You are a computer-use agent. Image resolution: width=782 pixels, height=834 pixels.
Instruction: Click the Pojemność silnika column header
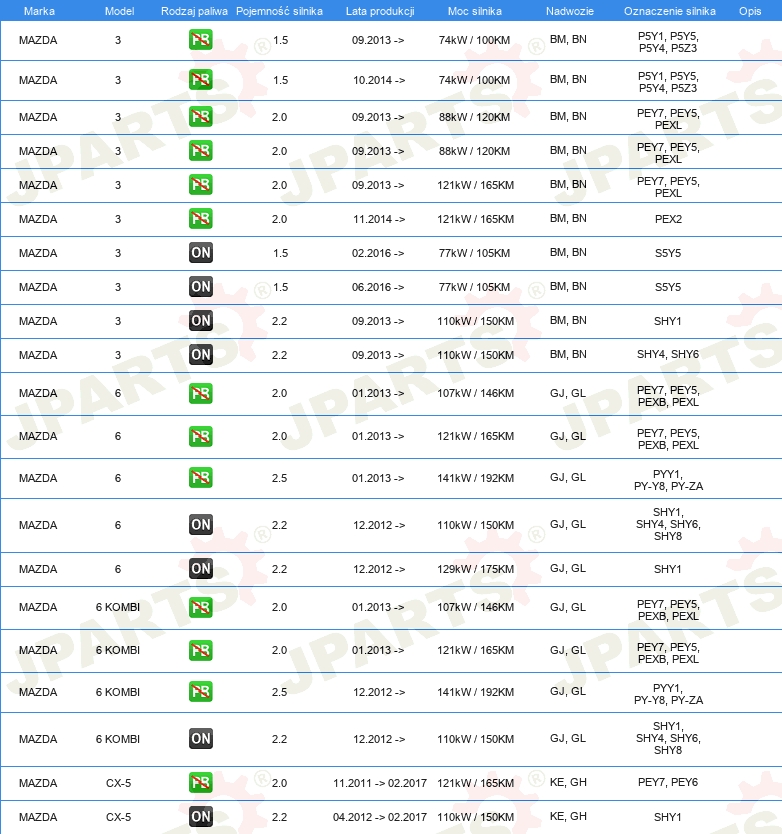click(x=279, y=11)
